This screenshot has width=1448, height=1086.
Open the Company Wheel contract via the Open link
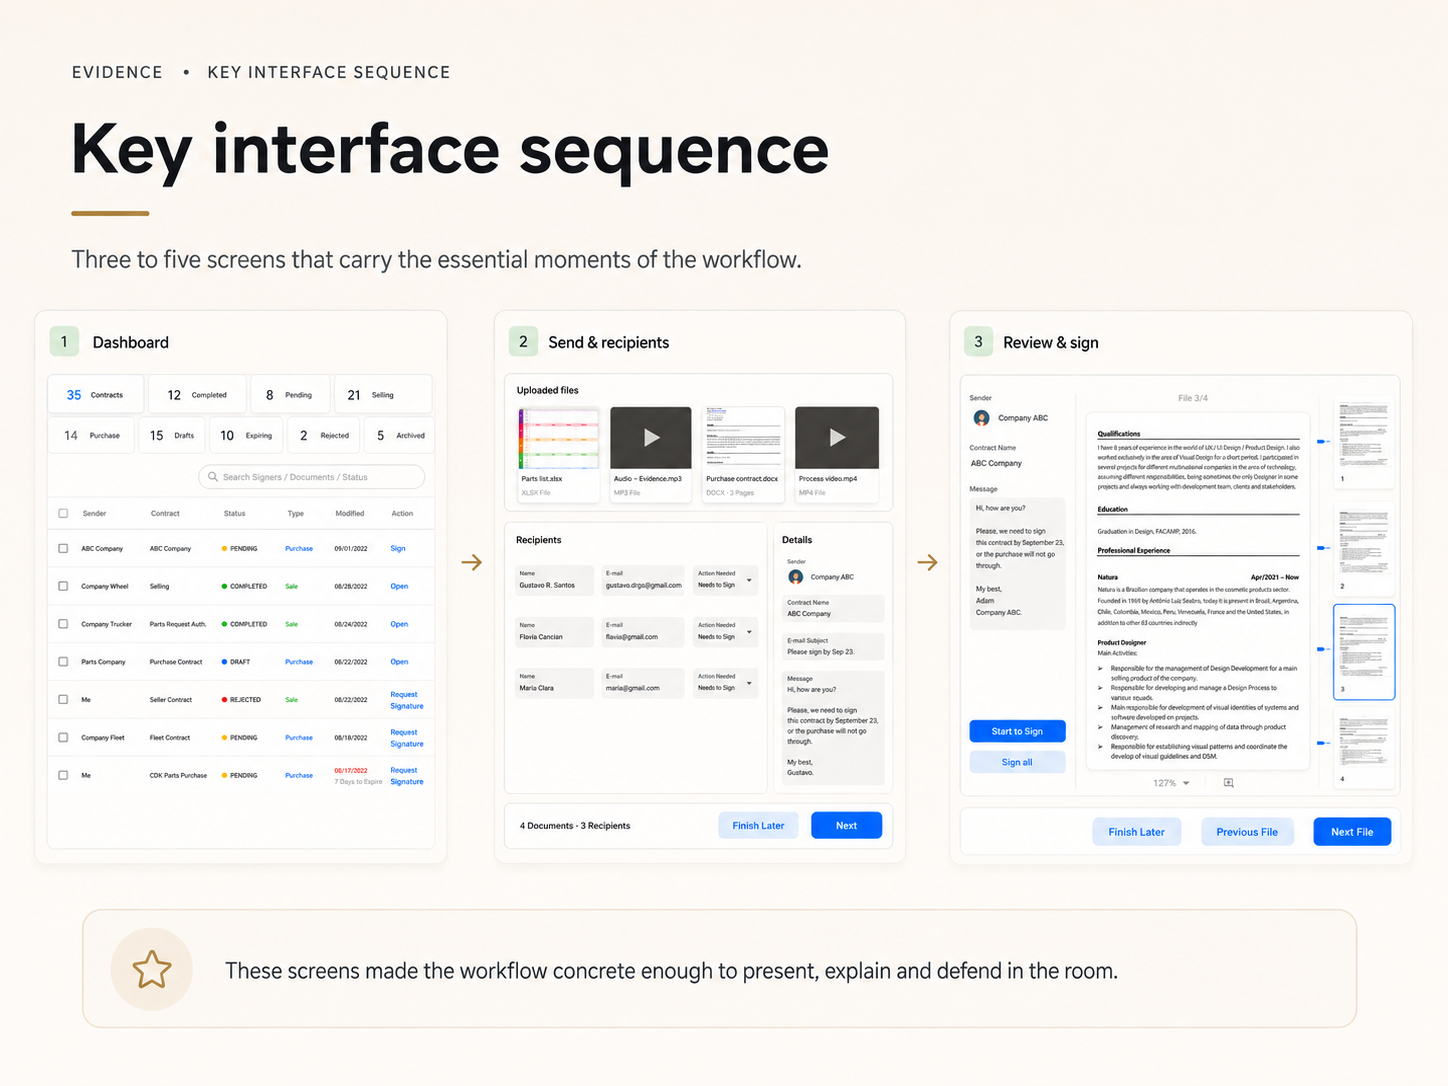click(399, 586)
